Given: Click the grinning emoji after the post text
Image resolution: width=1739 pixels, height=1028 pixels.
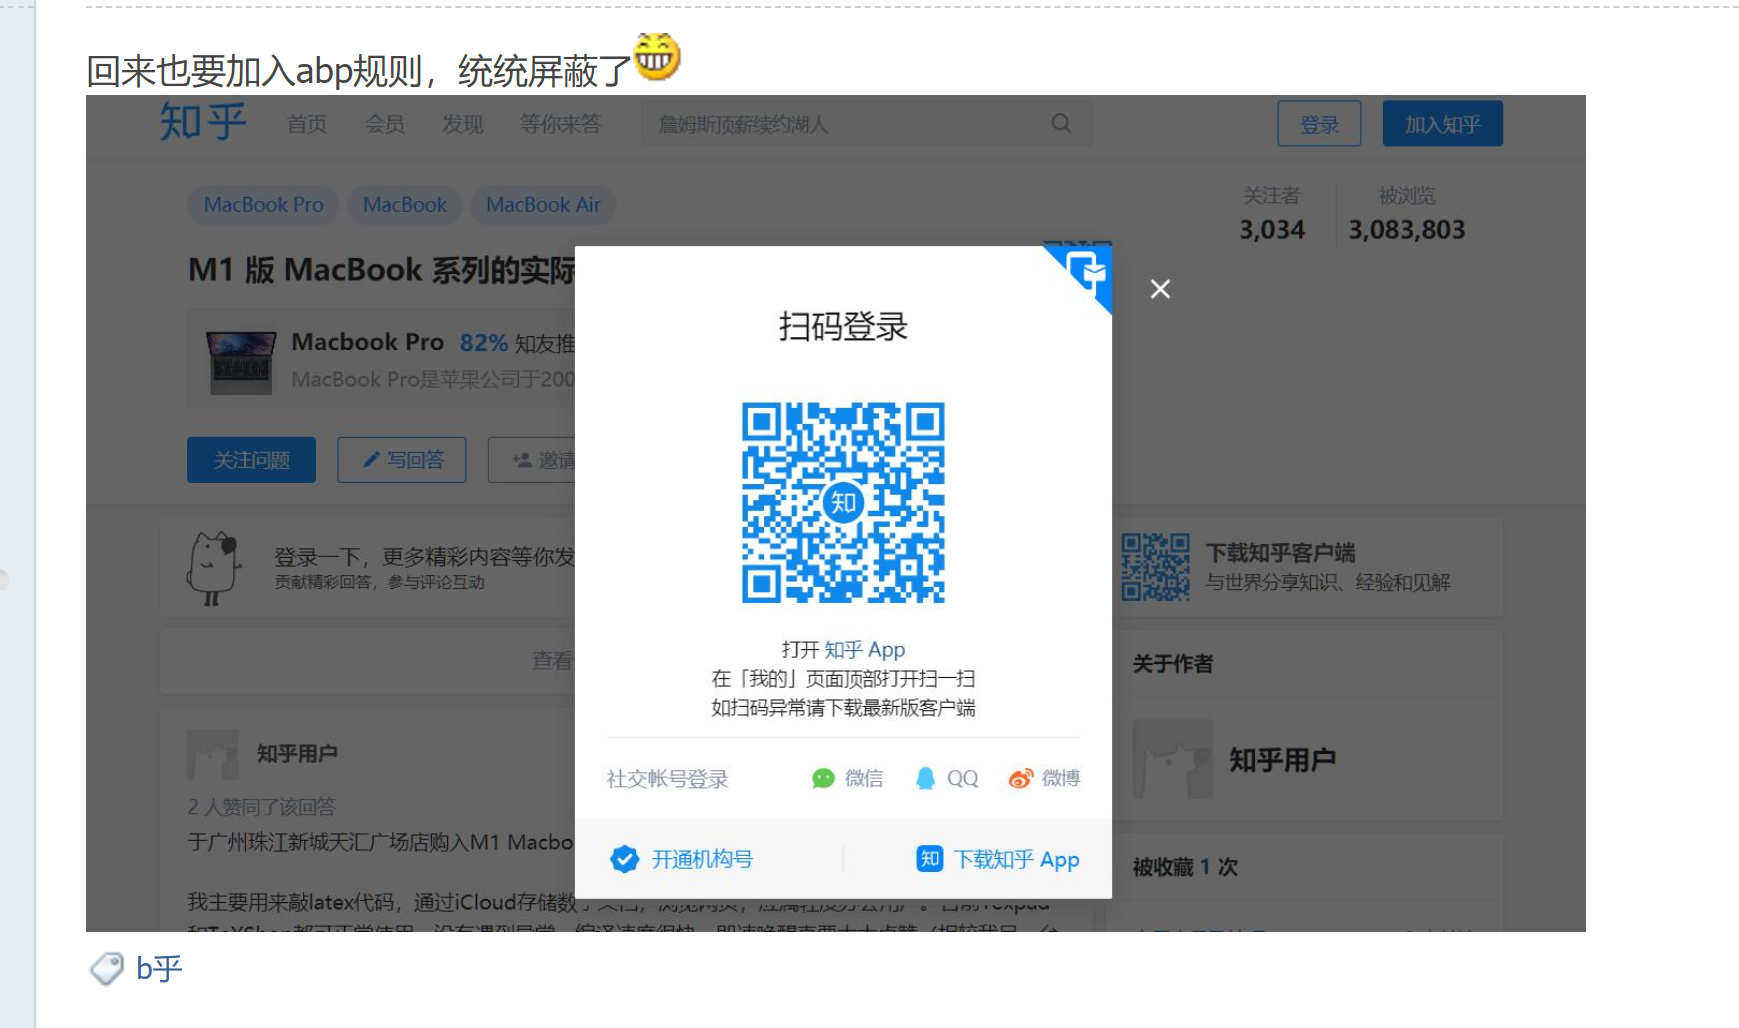Looking at the screenshot, I should [657, 56].
